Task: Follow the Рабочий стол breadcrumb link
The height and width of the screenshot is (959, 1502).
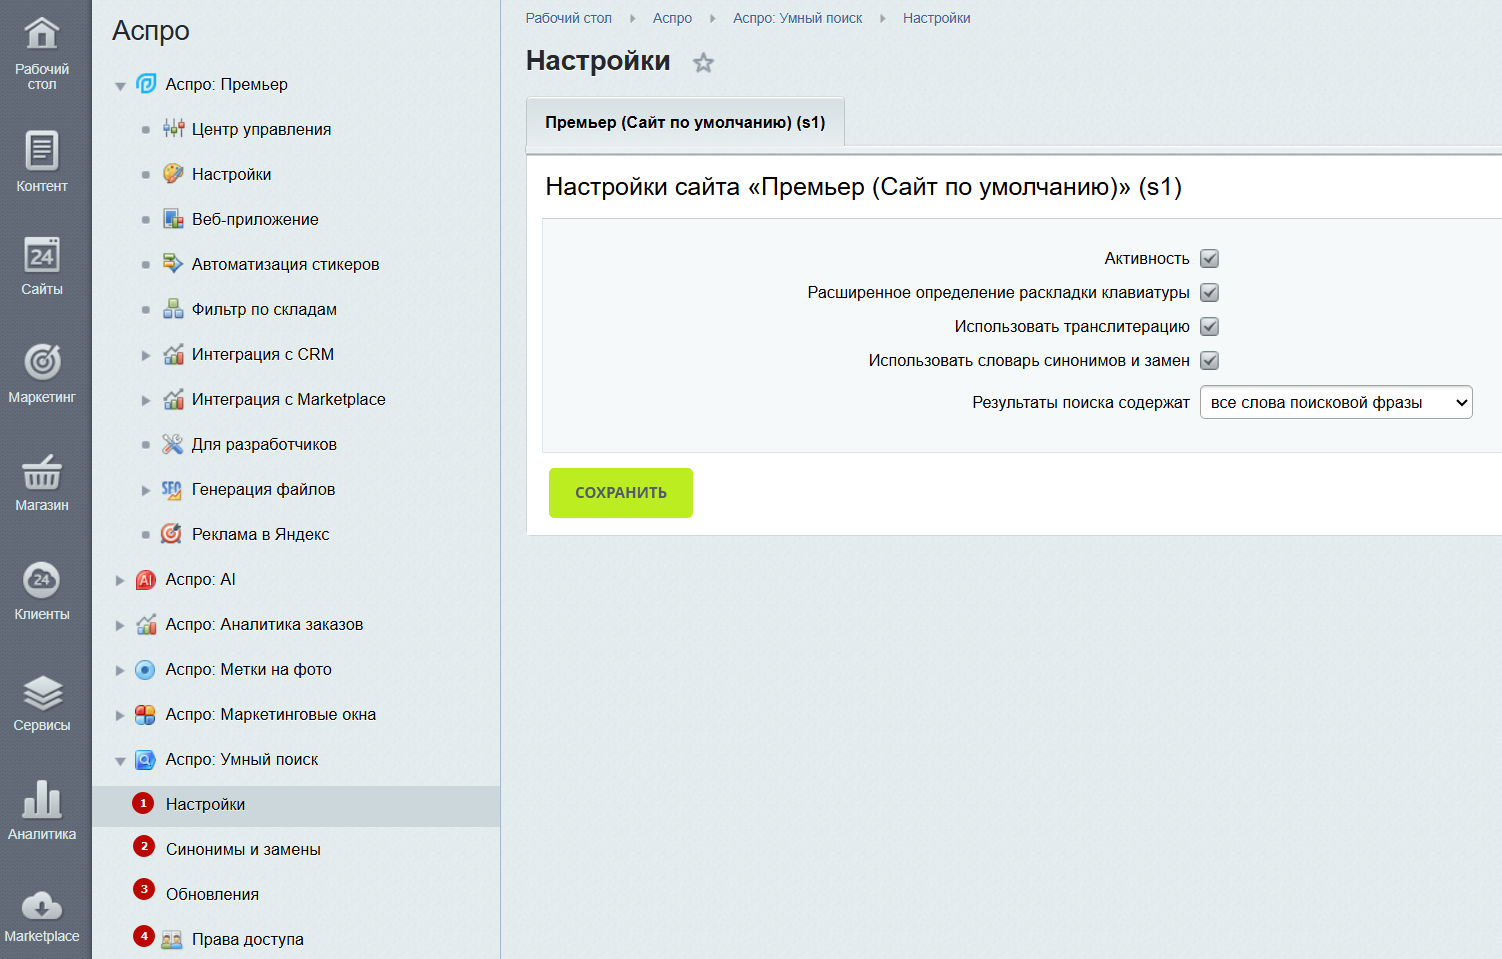Action: 569,18
